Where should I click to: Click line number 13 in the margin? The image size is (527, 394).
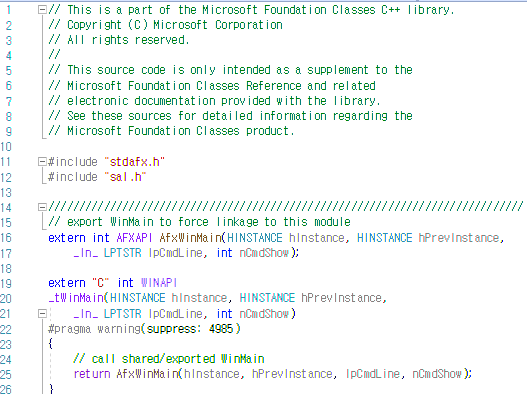tap(6, 192)
